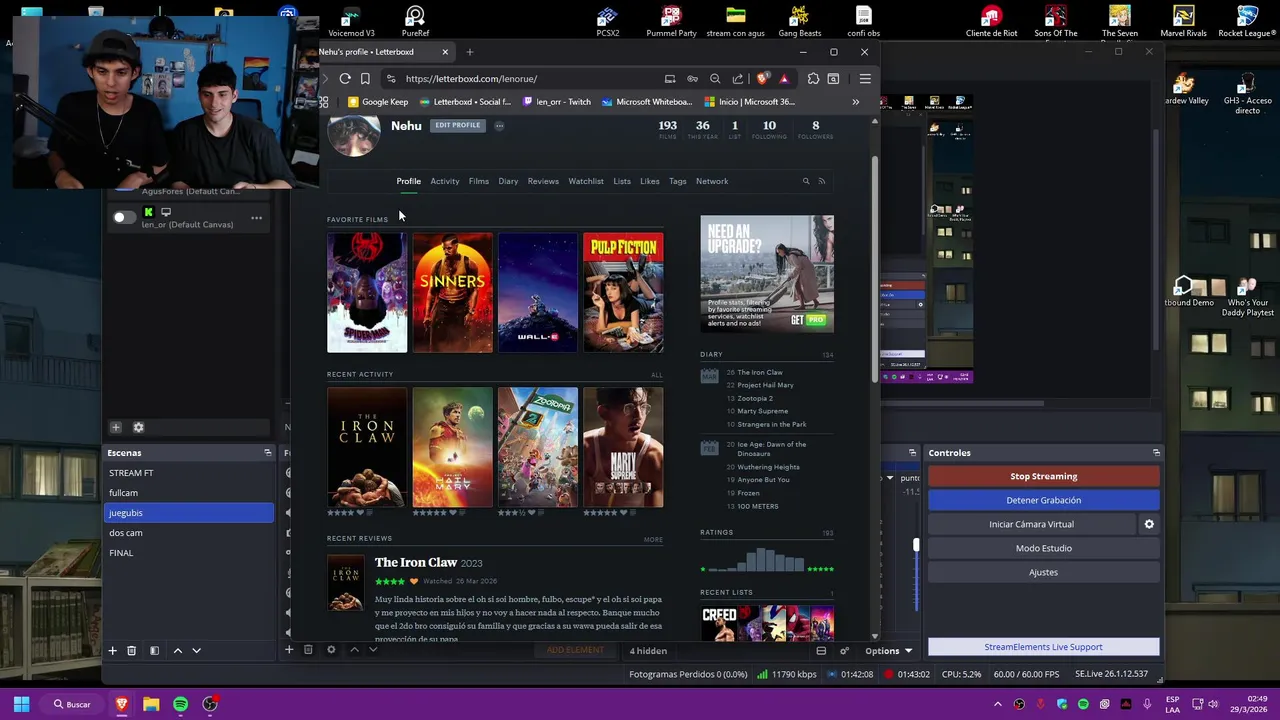Open virtual camera settings gear
Image resolution: width=1280 pixels, height=720 pixels.
pyautogui.click(x=1149, y=524)
